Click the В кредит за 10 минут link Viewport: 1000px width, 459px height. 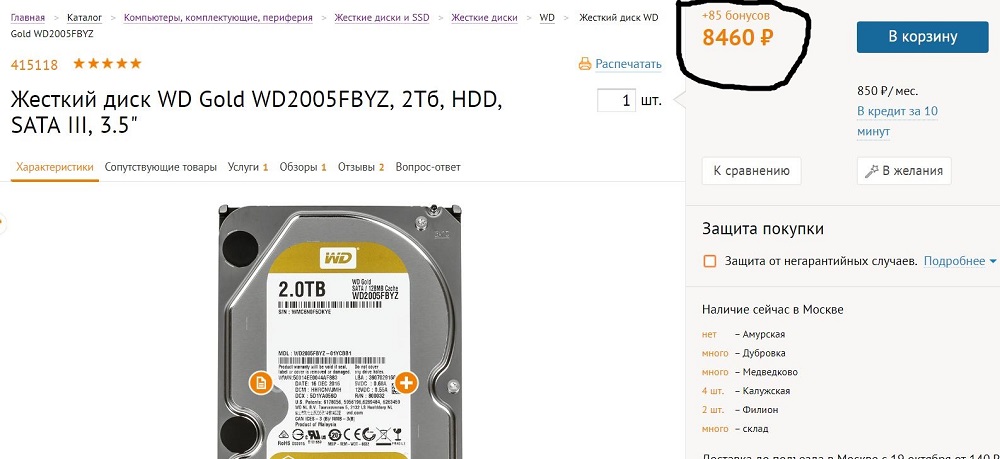(x=897, y=121)
